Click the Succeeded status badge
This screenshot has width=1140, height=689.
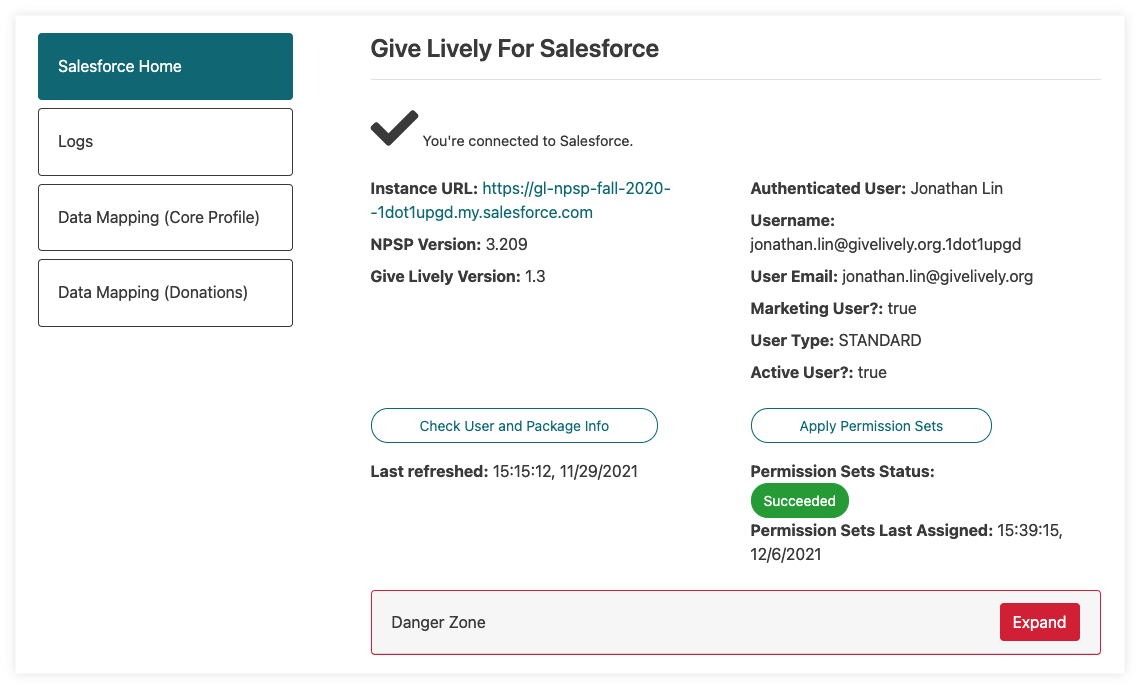(x=799, y=501)
